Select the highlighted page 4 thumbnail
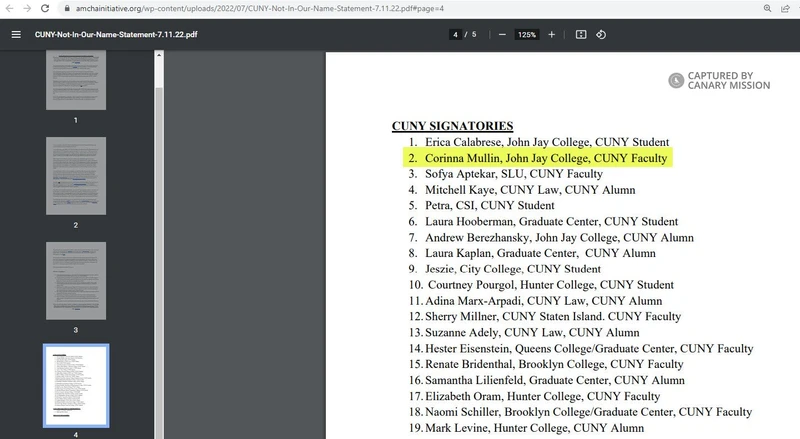Screen dimensions: 800x439 [x=76, y=385]
